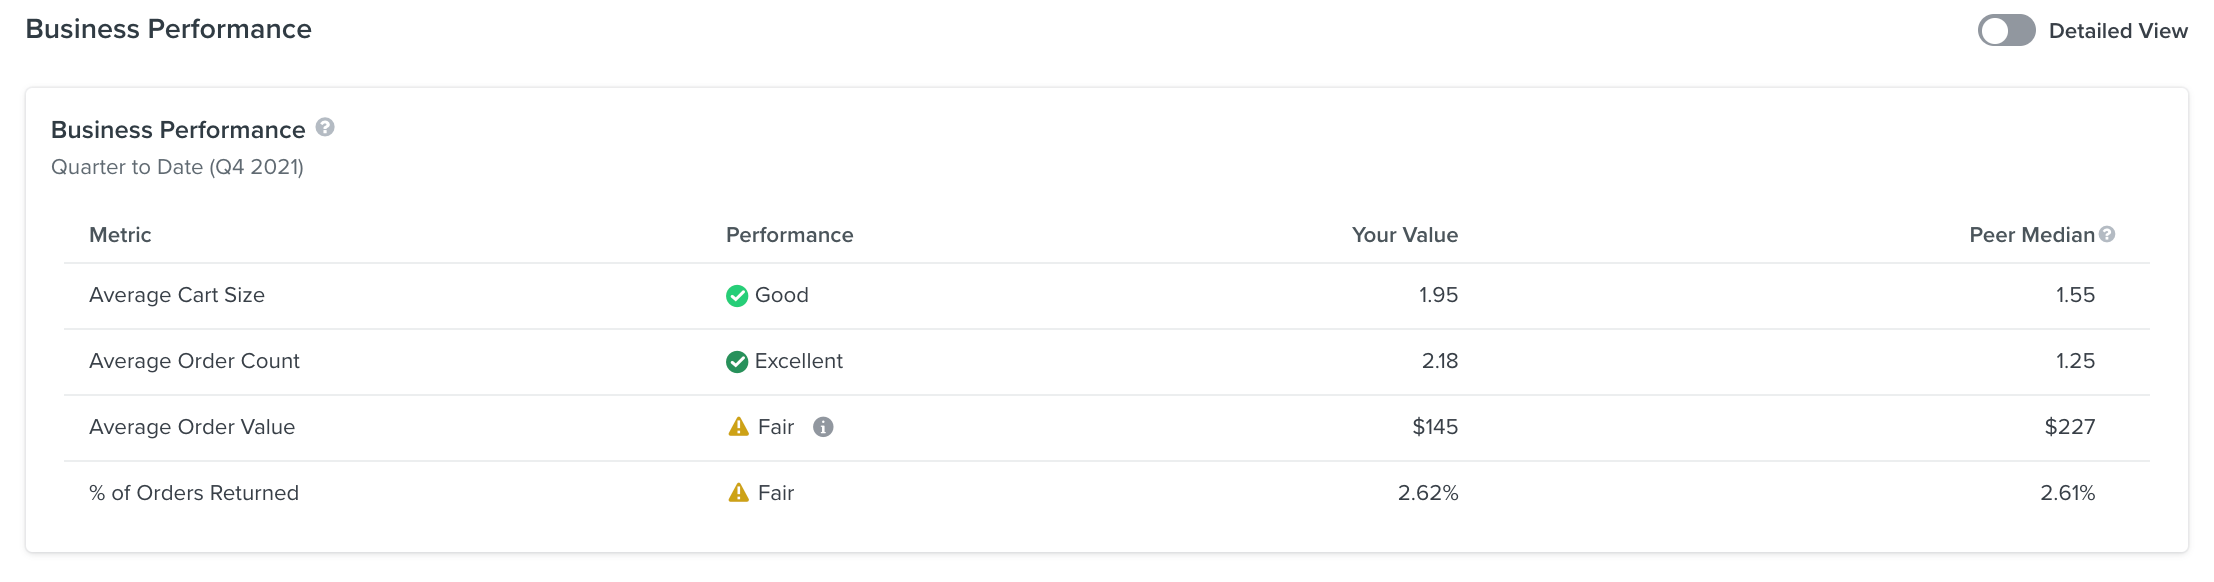
Task: Click the Excellent checkmark icon
Action: (x=737, y=362)
